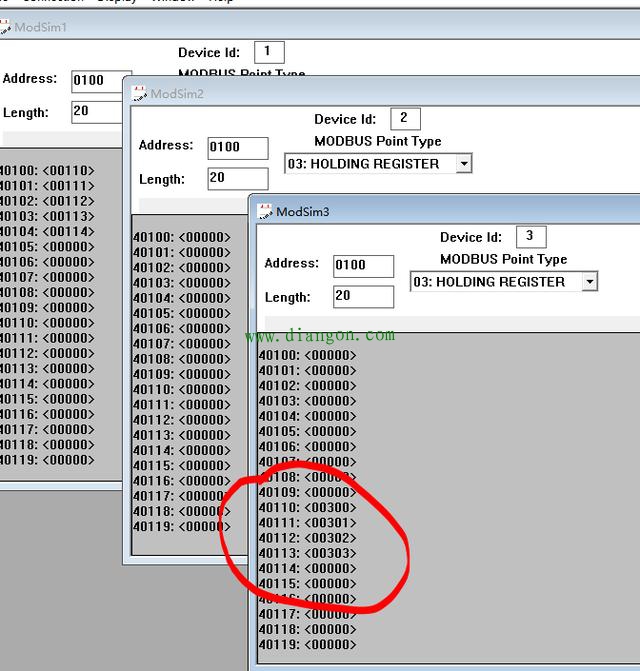Select the Device Id box showing 1
This screenshot has width=640, height=671.
coord(268,51)
